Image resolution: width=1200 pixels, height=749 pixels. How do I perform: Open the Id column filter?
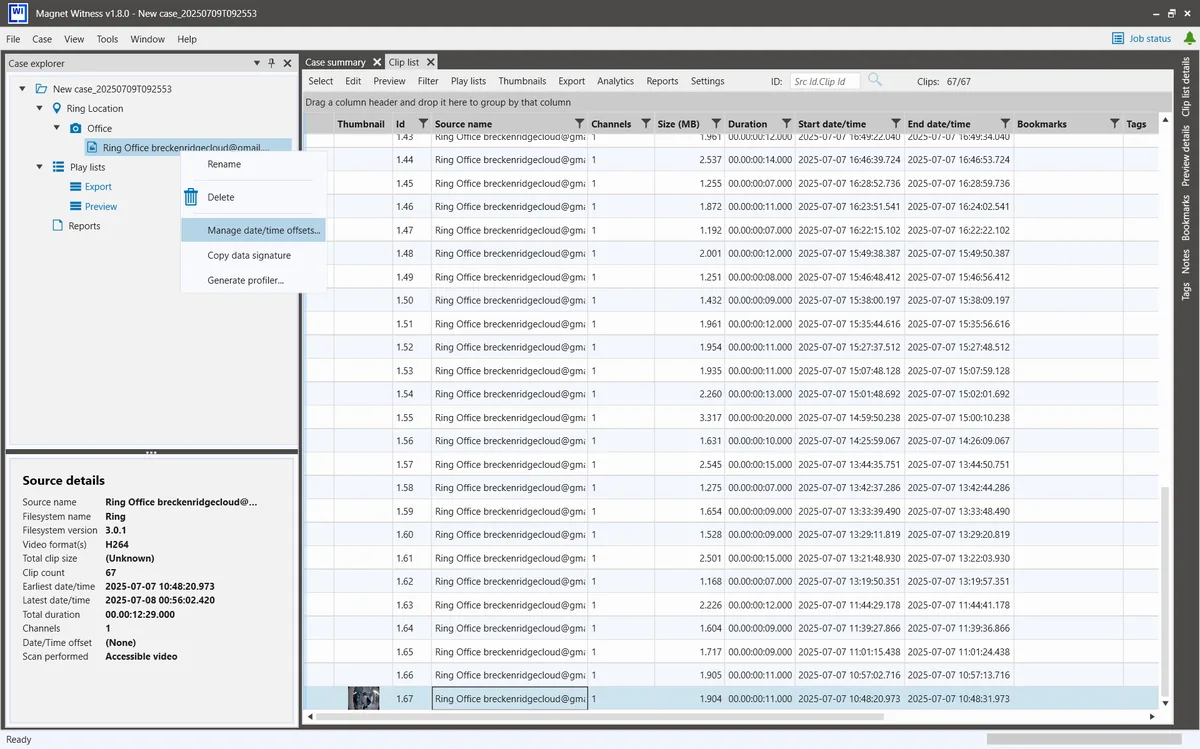point(422,124)
